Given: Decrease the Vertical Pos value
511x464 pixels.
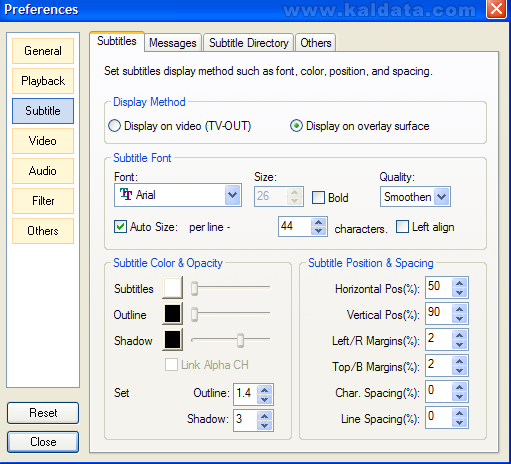Looking at the screenshot, I should (460, 318).
